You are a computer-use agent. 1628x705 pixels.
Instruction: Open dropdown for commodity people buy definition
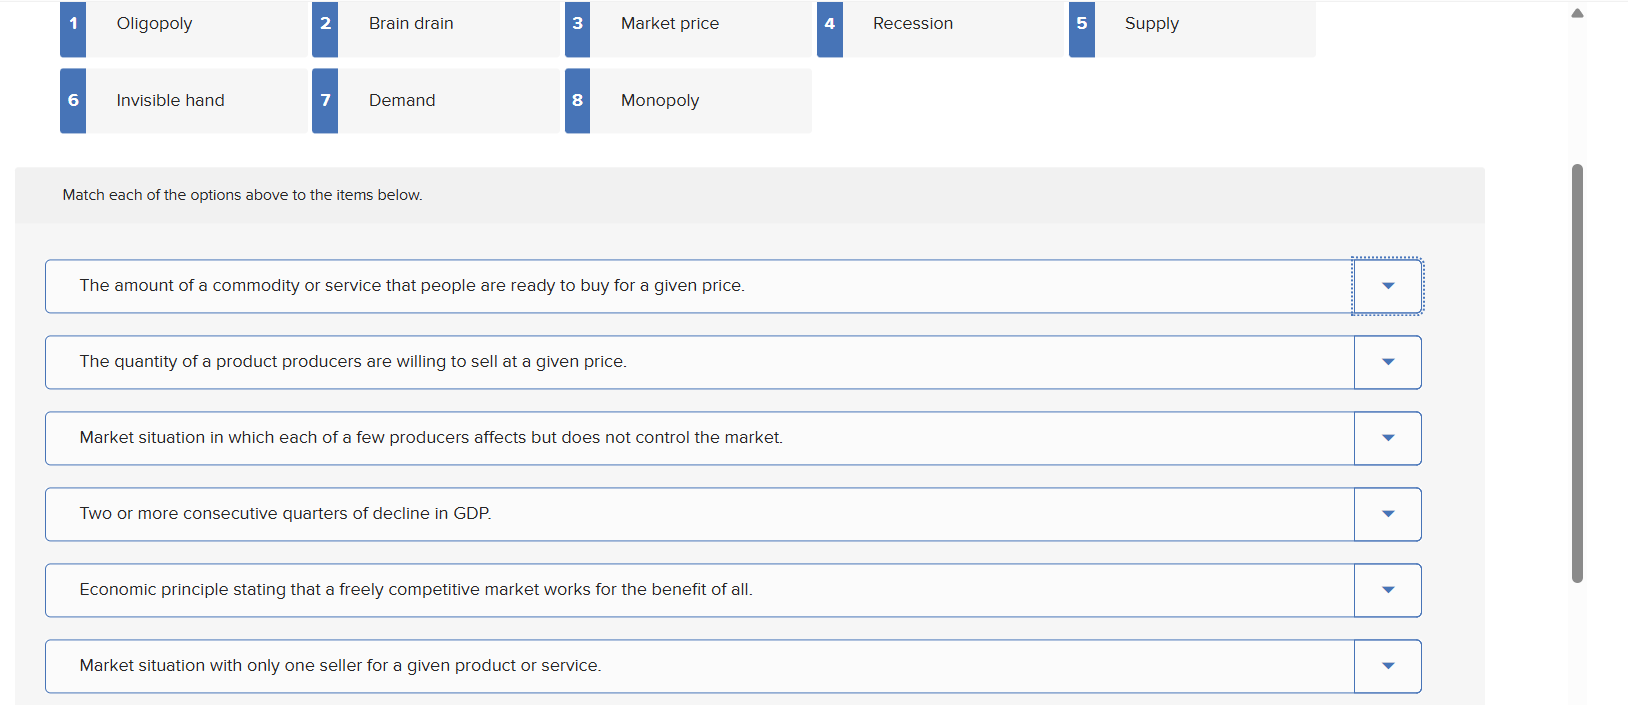pyautogui.click(x=1387, y=286)
